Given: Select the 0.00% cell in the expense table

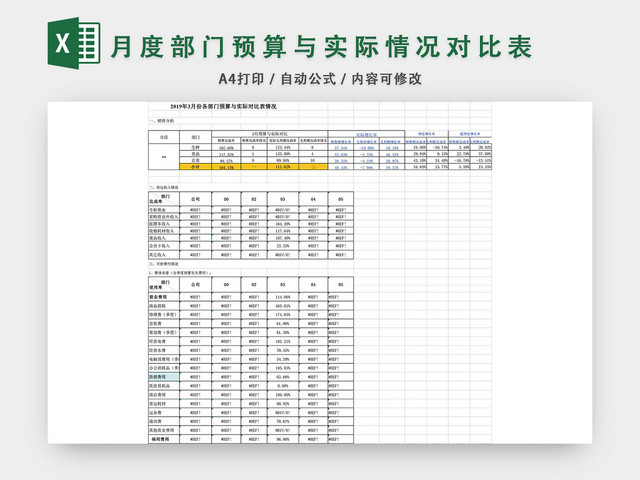Looking at the screenshot, I should tap(282, 386).
